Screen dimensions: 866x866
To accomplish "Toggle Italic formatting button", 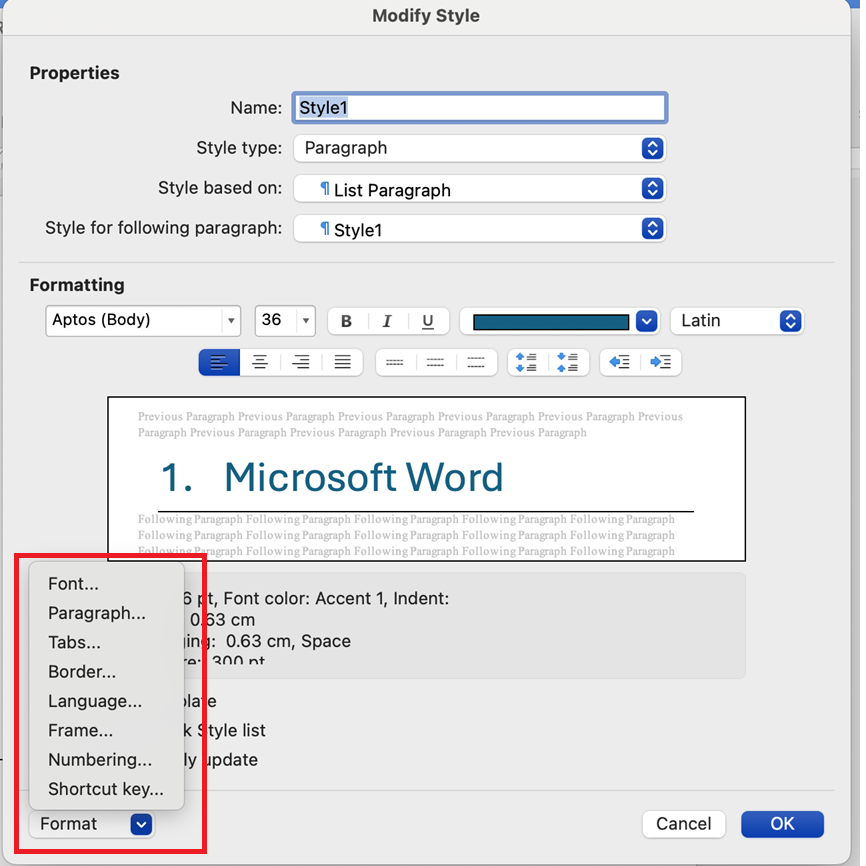I will [387, 321].
